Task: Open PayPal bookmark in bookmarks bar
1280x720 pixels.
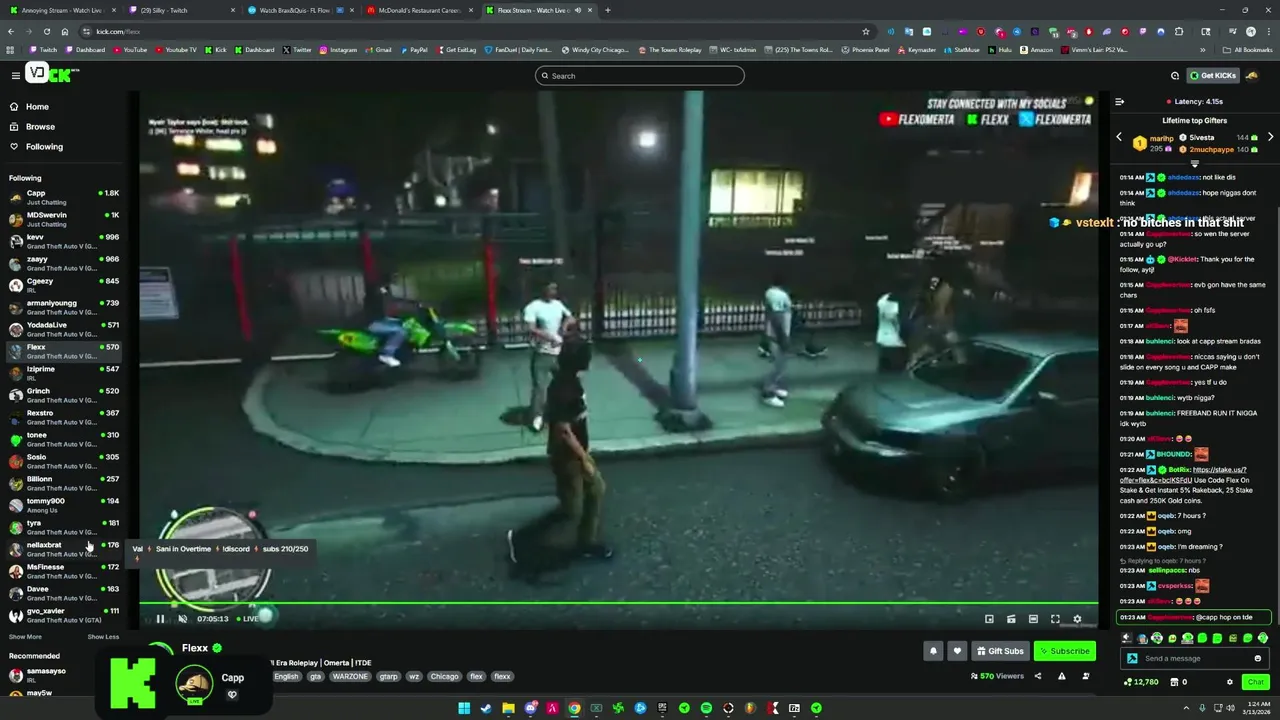Action: 415,49
